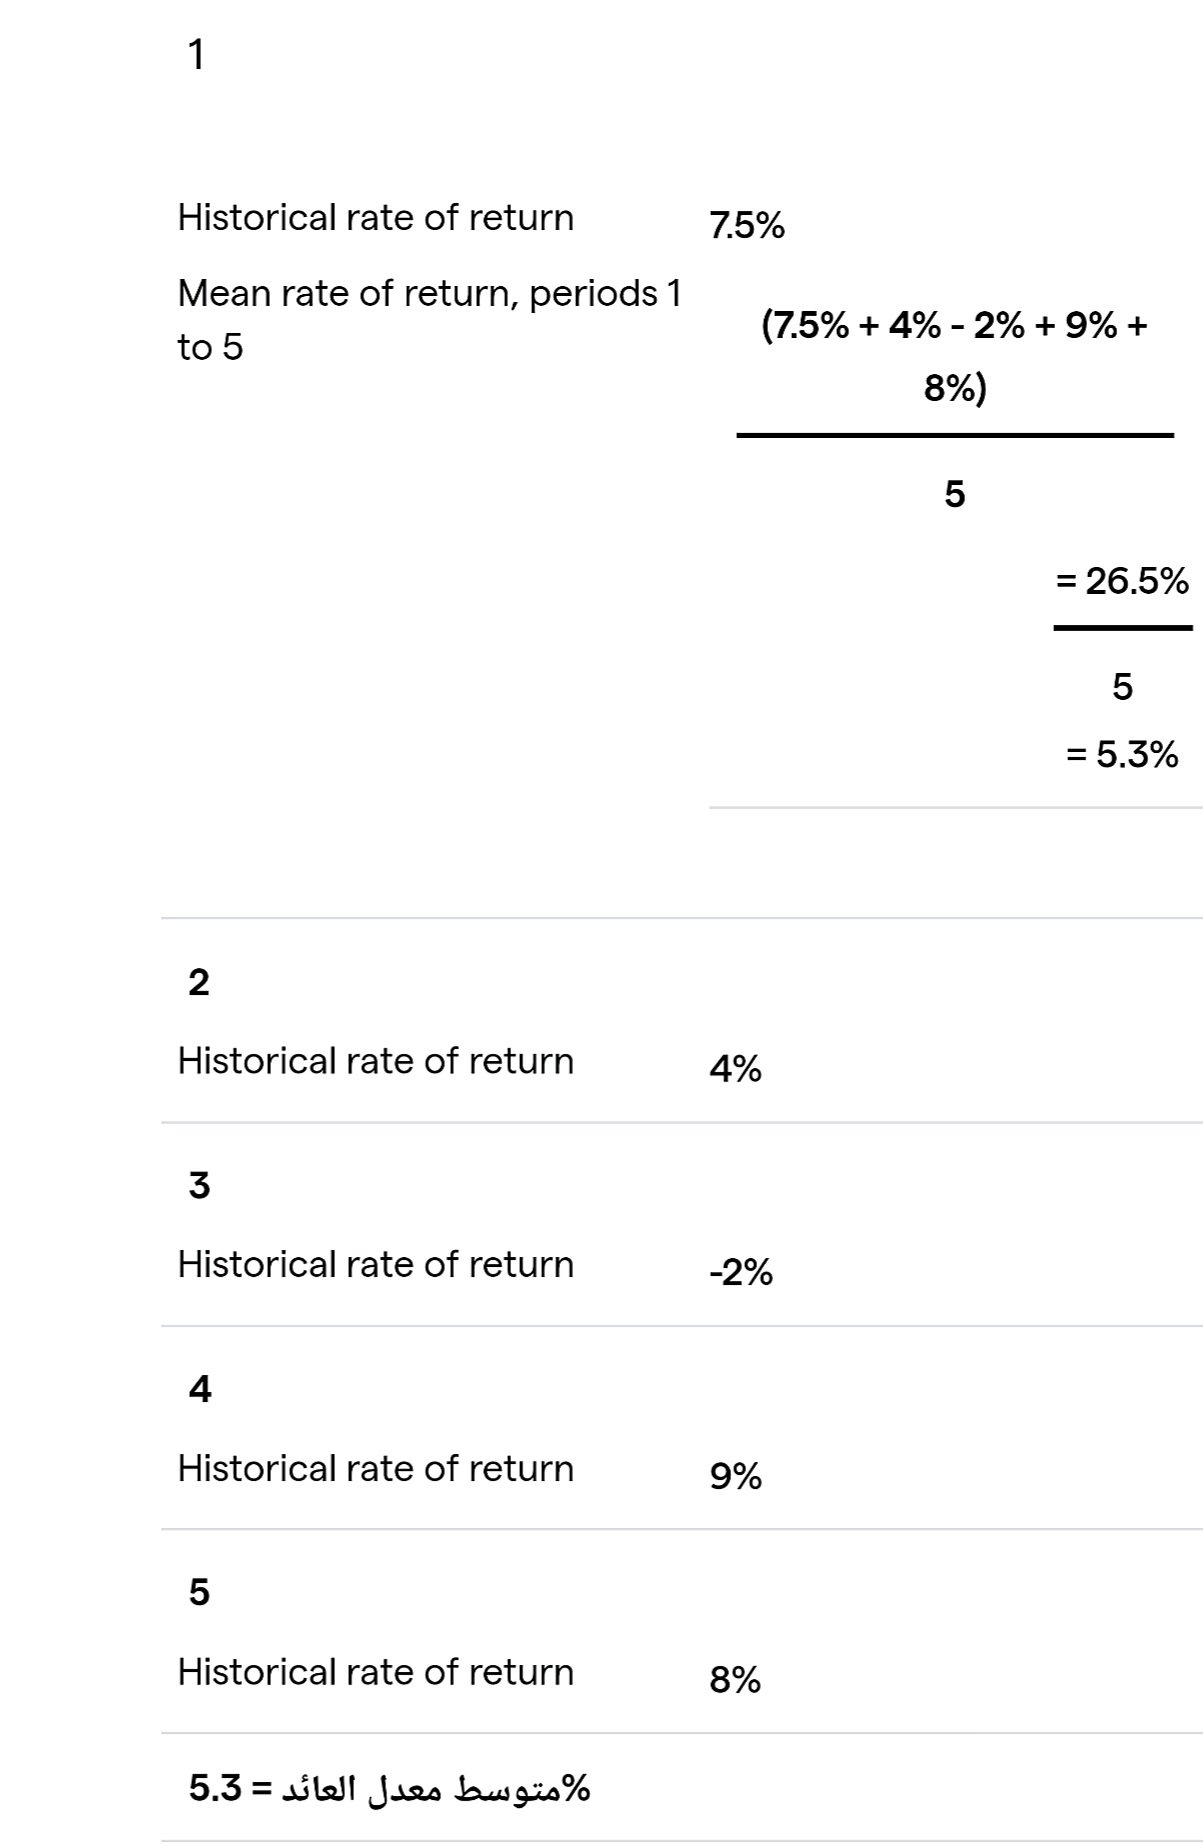
Task: Select the numerator sum '(7.5% + 4% - 2% + 9% + 8%)'
Action: (x=954, y=355)
